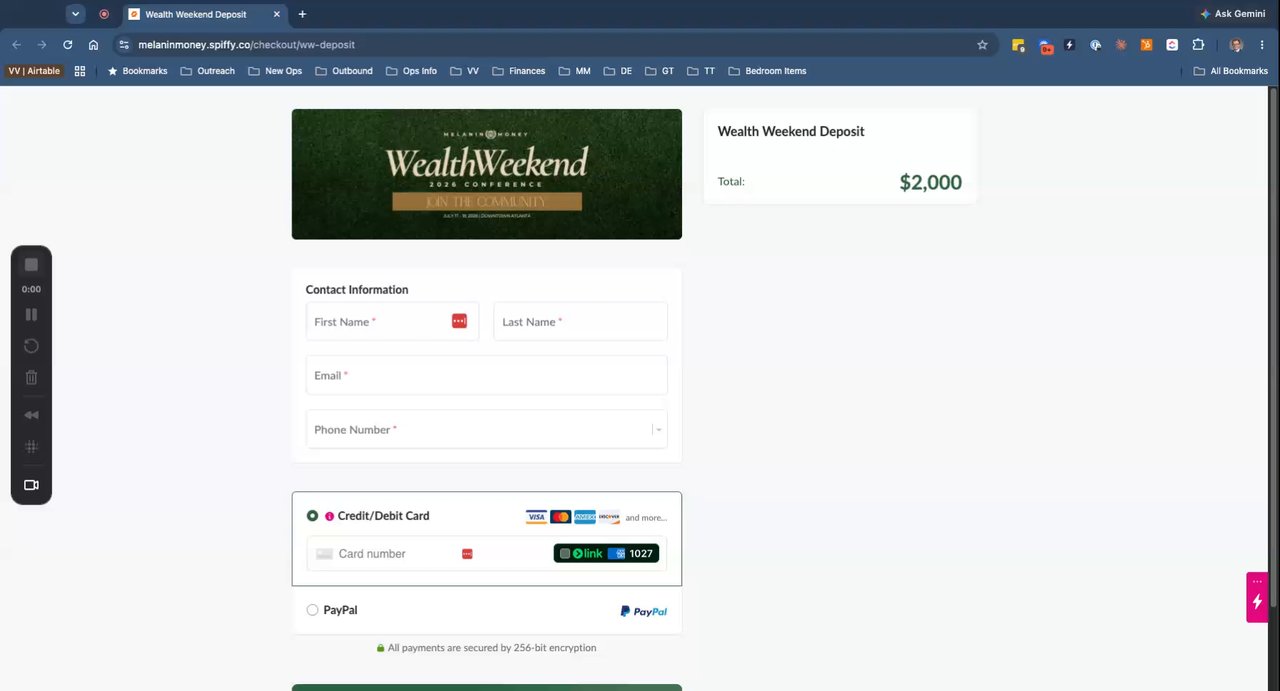
Task: Click the grid effects icon in recorder
Action: tap(31, 447)
